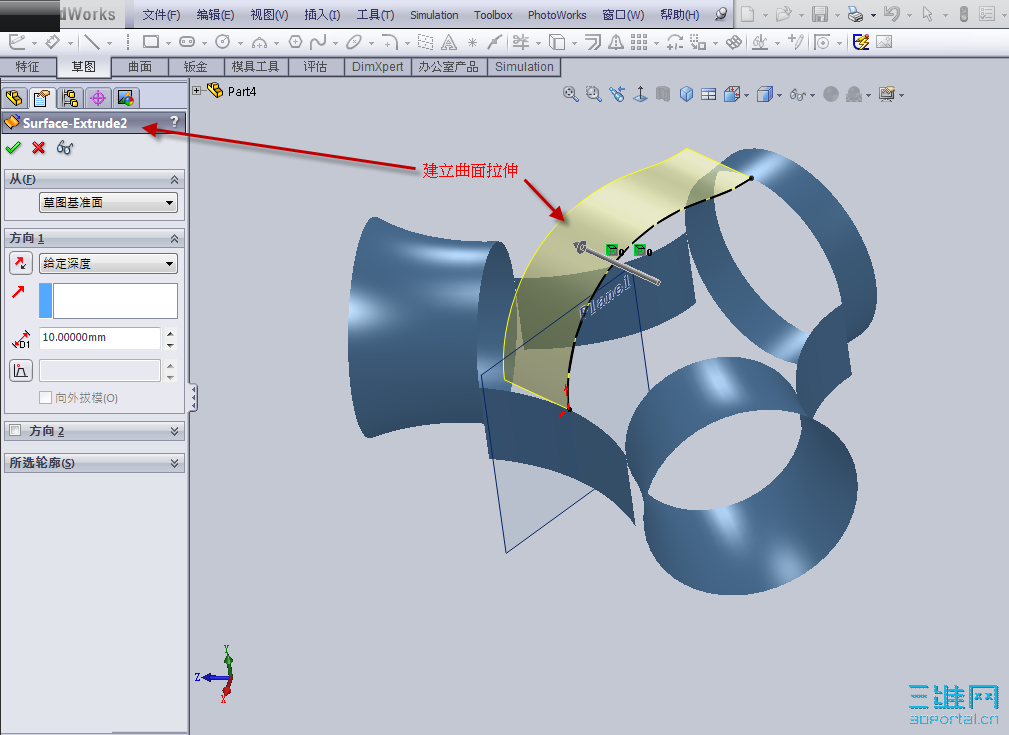1009x735 pixels.
Task: Switch to the 曲面 tab
Action: 140,67
